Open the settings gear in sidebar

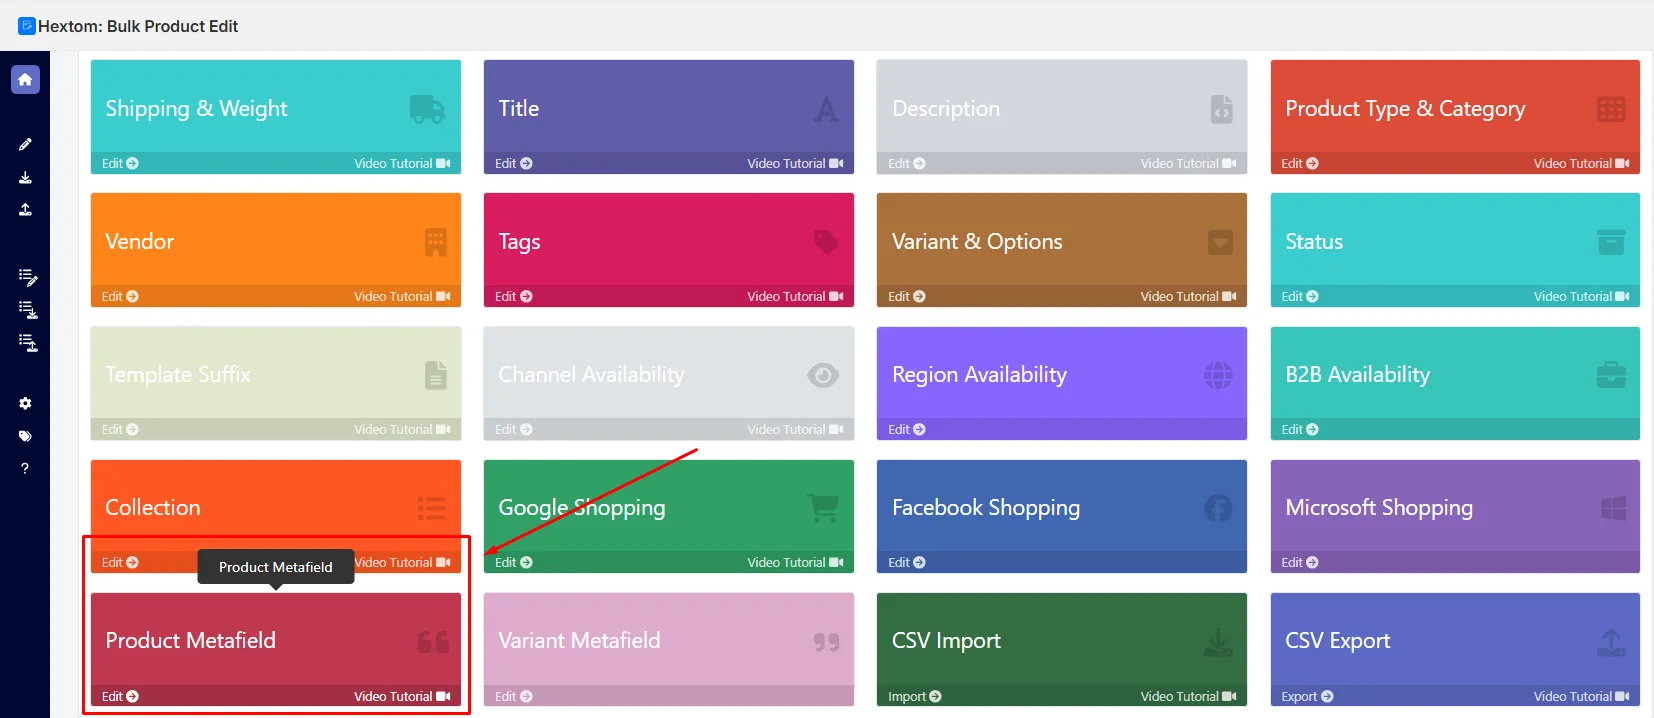(x=25, y=403)
